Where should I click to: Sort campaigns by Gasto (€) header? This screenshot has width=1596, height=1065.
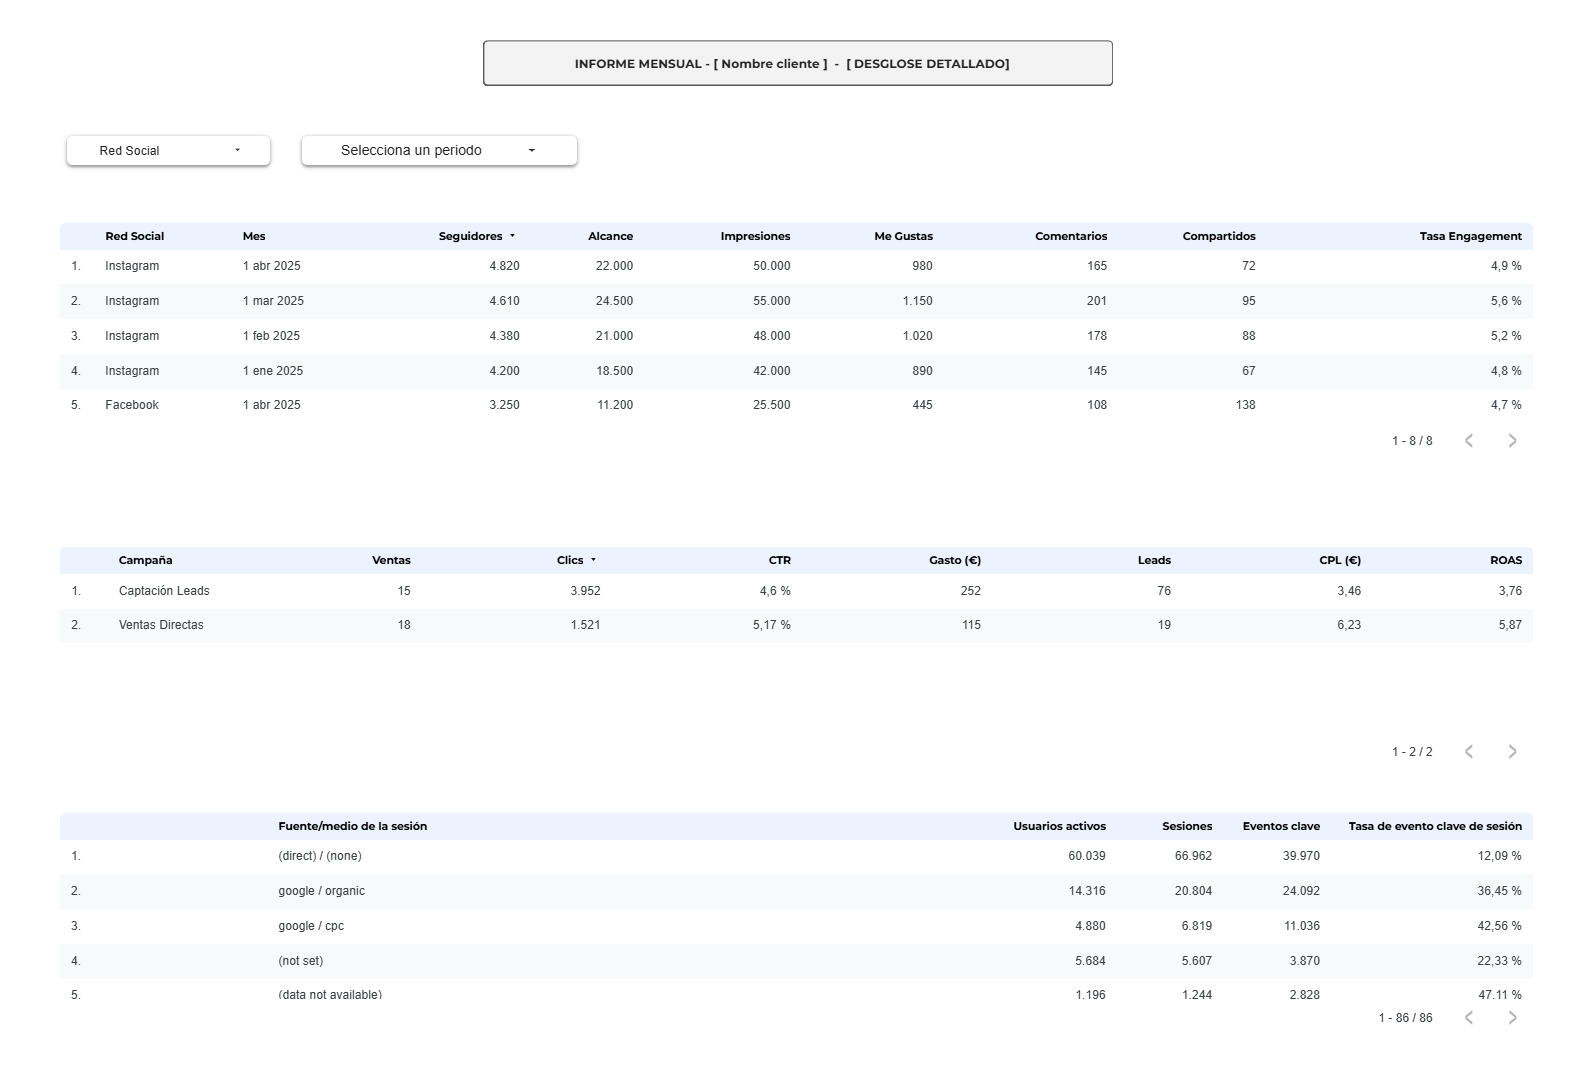tap(955, 561)
